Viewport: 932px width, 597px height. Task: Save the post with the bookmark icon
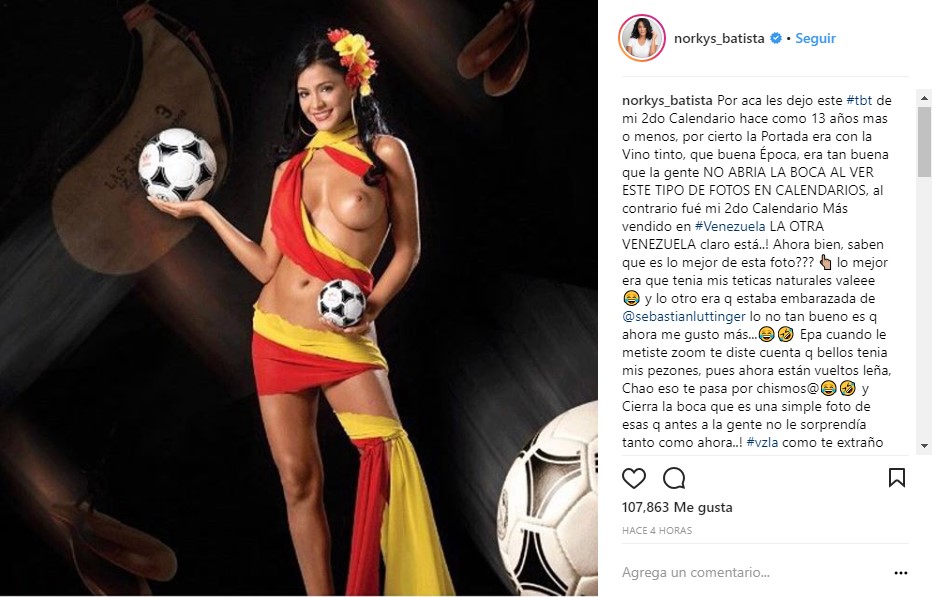point(897,477)
